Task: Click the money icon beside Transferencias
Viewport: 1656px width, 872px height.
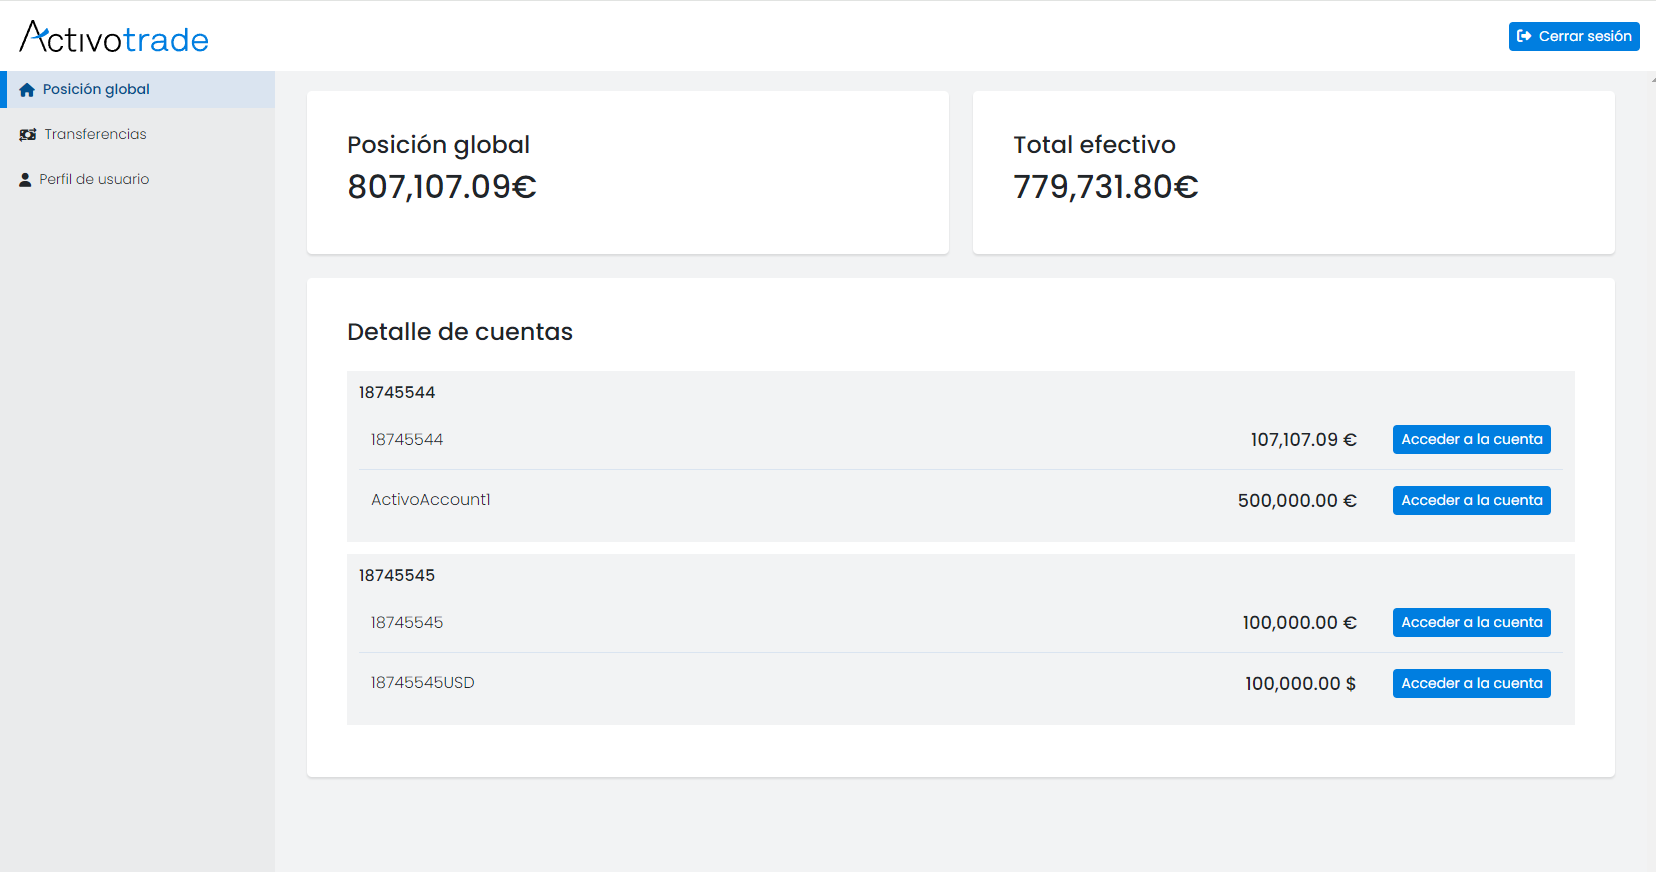Action: coord(28,134)
